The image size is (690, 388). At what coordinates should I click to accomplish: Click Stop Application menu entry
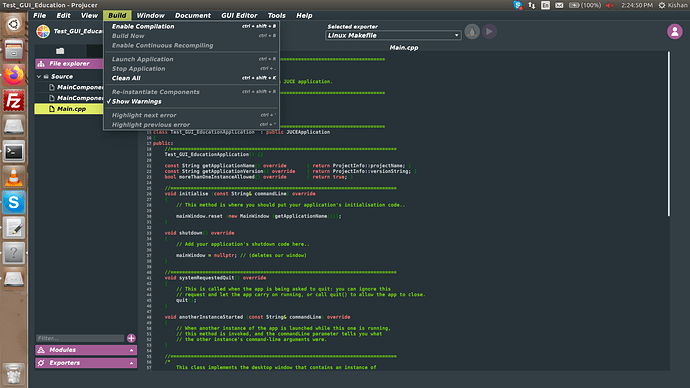point(191,69)
